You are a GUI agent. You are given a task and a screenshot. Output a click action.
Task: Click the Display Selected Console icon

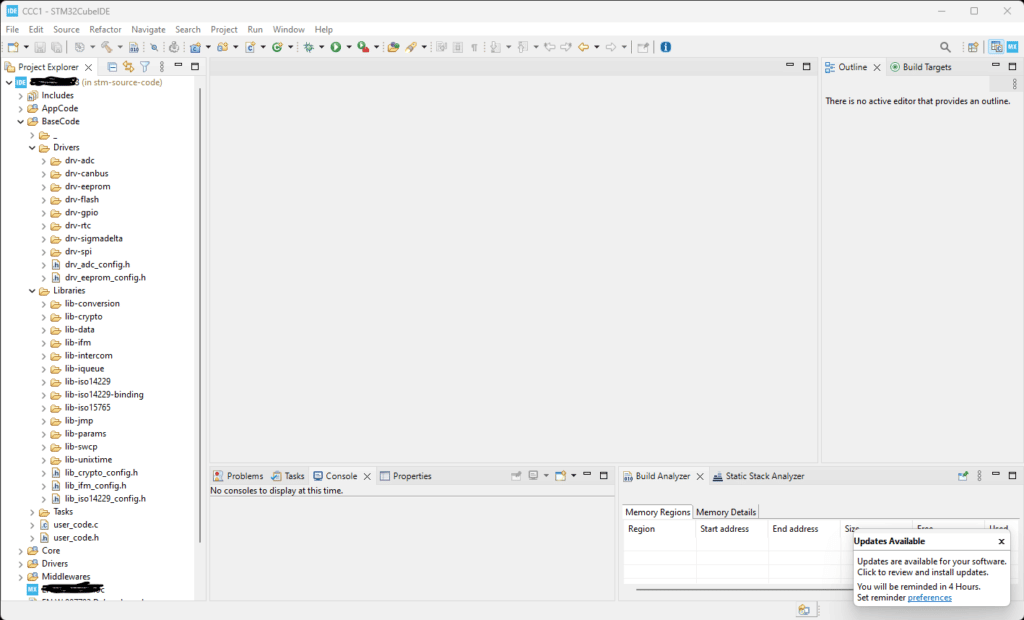pos(534,476)
